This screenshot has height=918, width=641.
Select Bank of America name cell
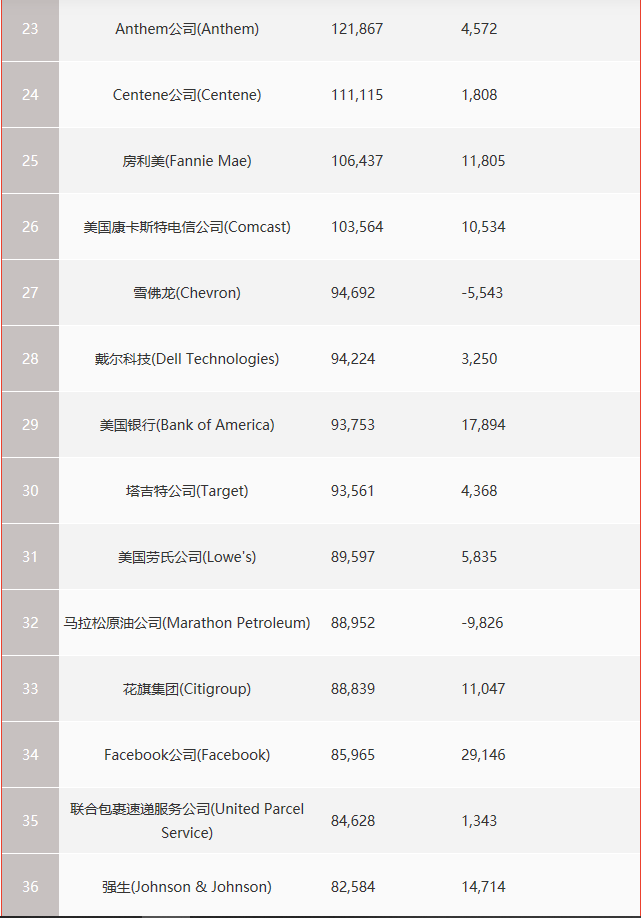[187, 425]
